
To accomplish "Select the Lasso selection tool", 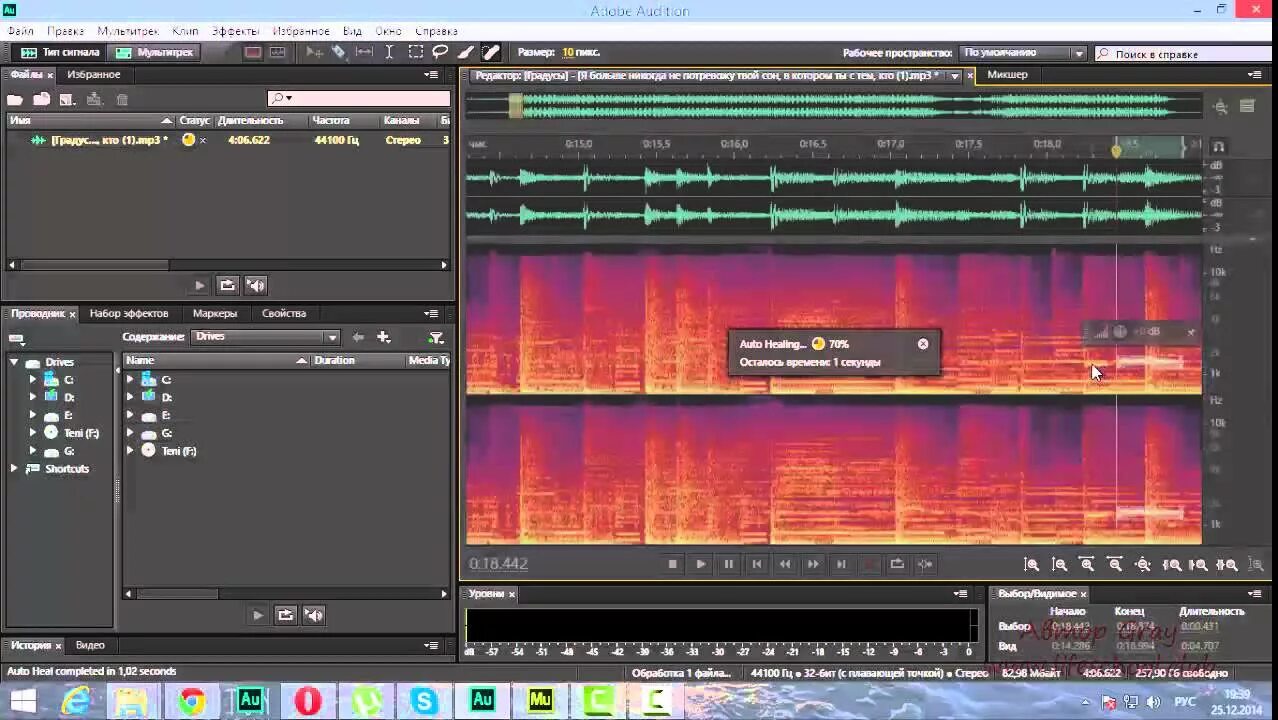I will 440,52.
